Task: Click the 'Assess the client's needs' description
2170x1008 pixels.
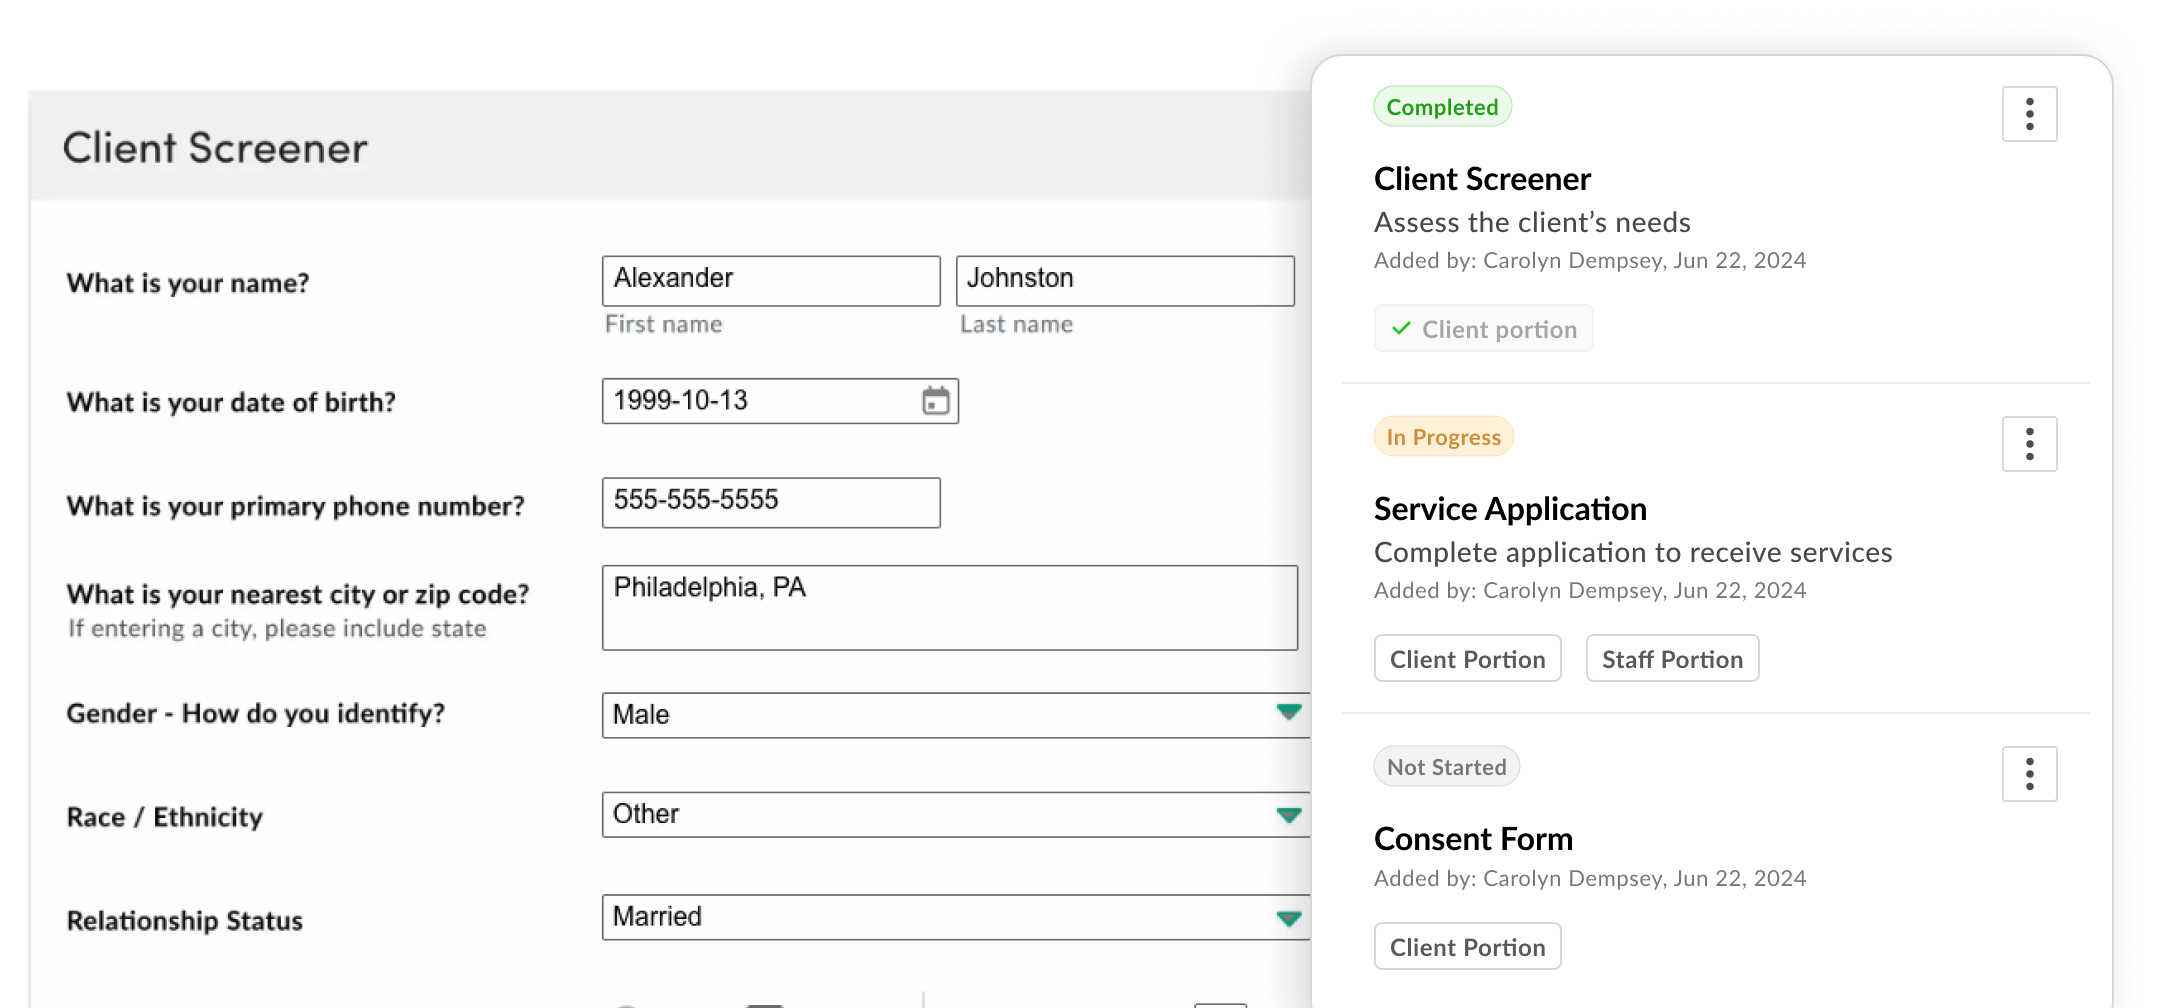Action: point(1532,222)
